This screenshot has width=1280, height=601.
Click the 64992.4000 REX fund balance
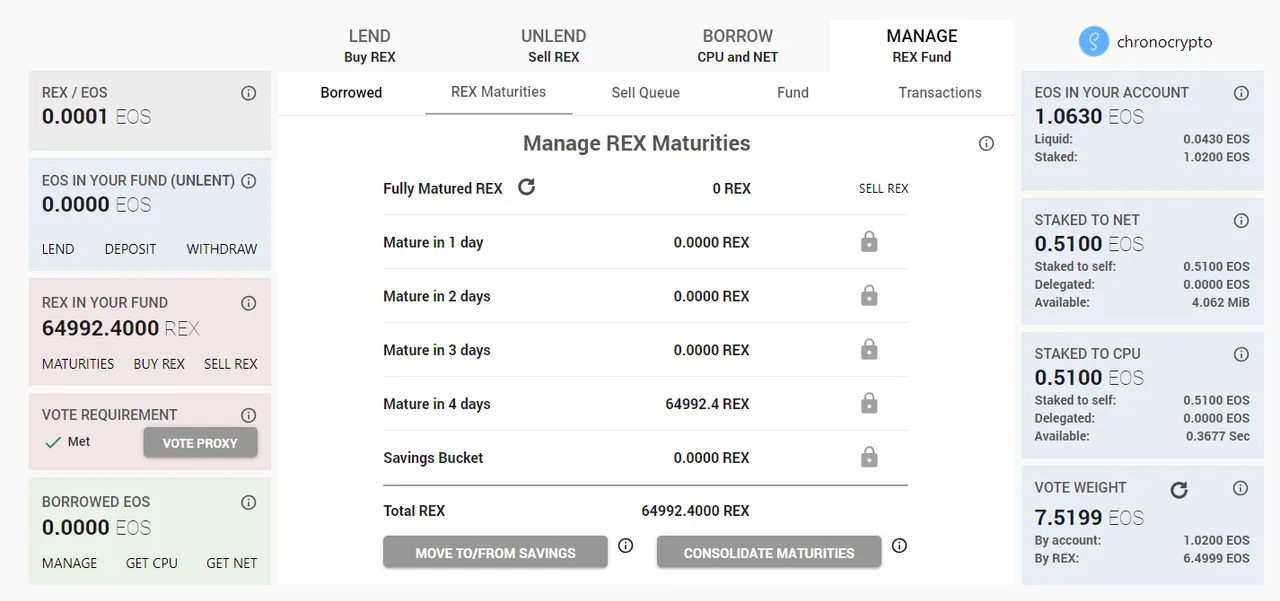click(x=121, y=328)
